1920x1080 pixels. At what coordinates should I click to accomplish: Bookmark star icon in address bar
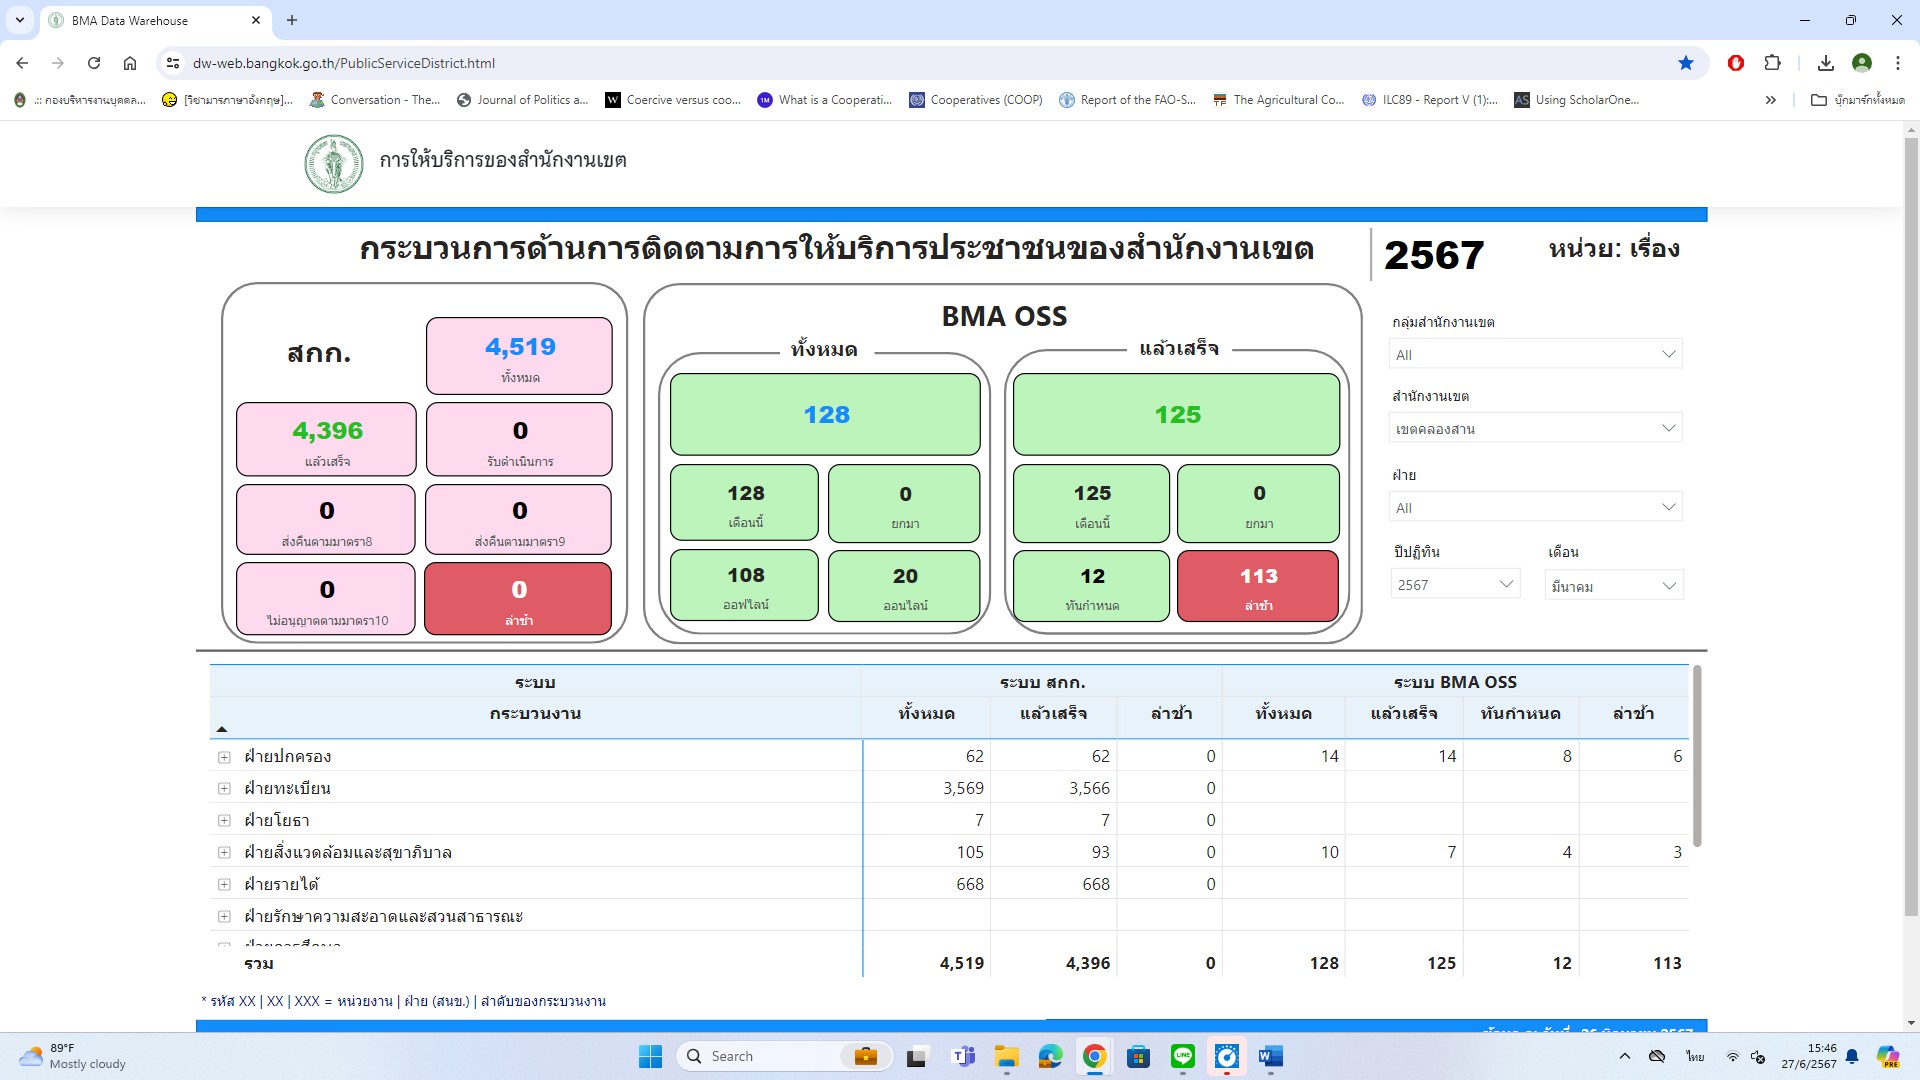[1686, 63]
